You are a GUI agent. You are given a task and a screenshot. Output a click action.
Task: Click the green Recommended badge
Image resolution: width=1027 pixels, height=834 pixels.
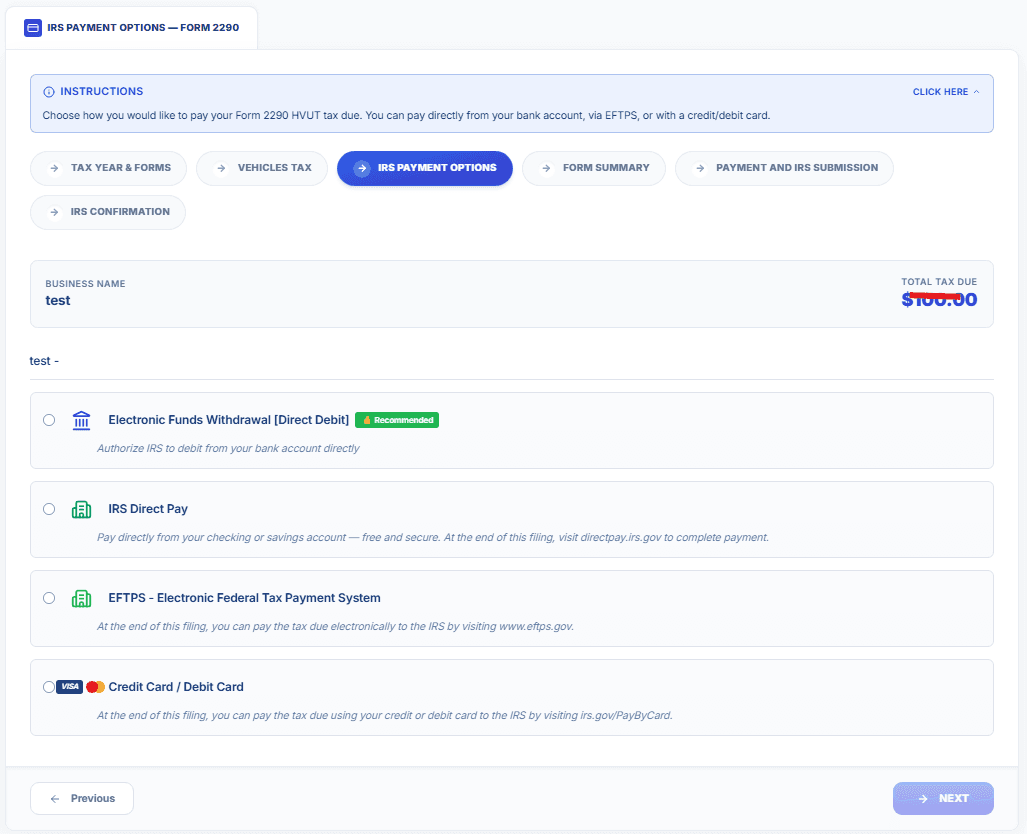point(397,420)
